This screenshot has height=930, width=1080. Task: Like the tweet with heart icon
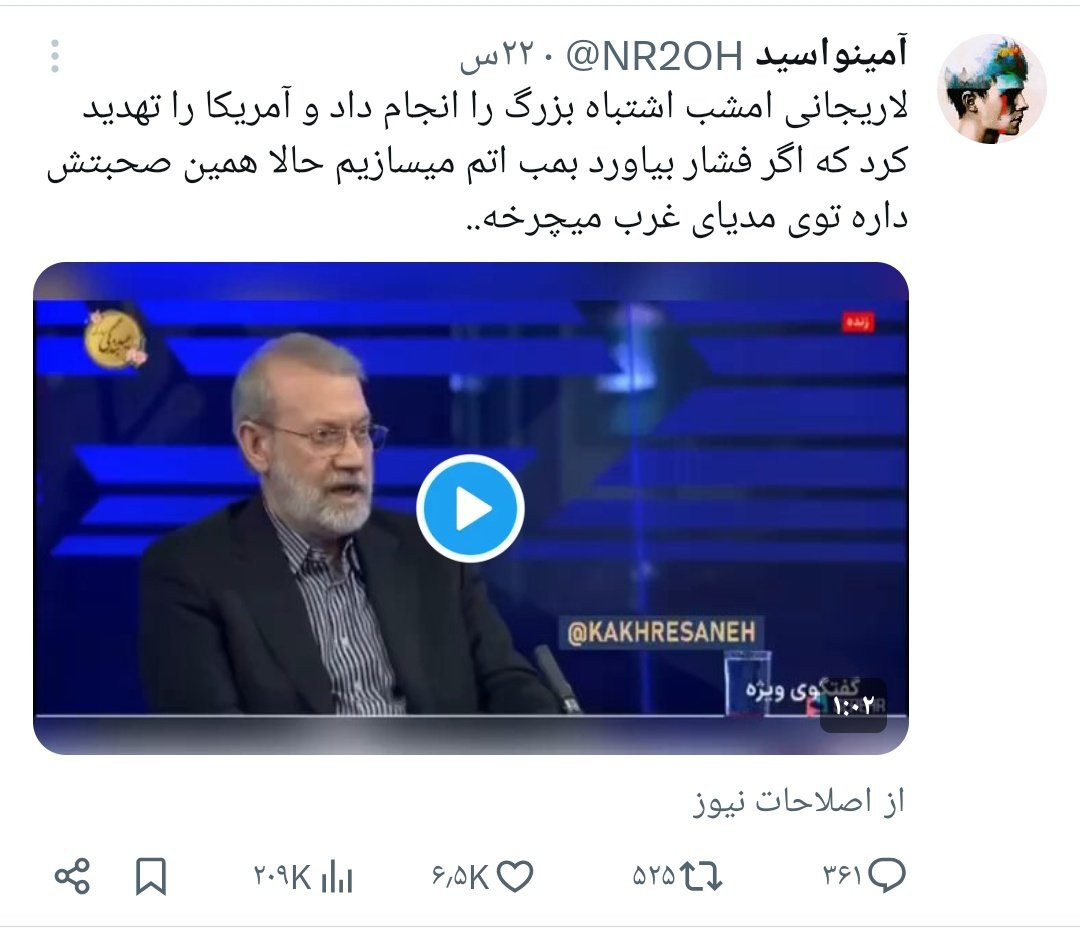515,876
